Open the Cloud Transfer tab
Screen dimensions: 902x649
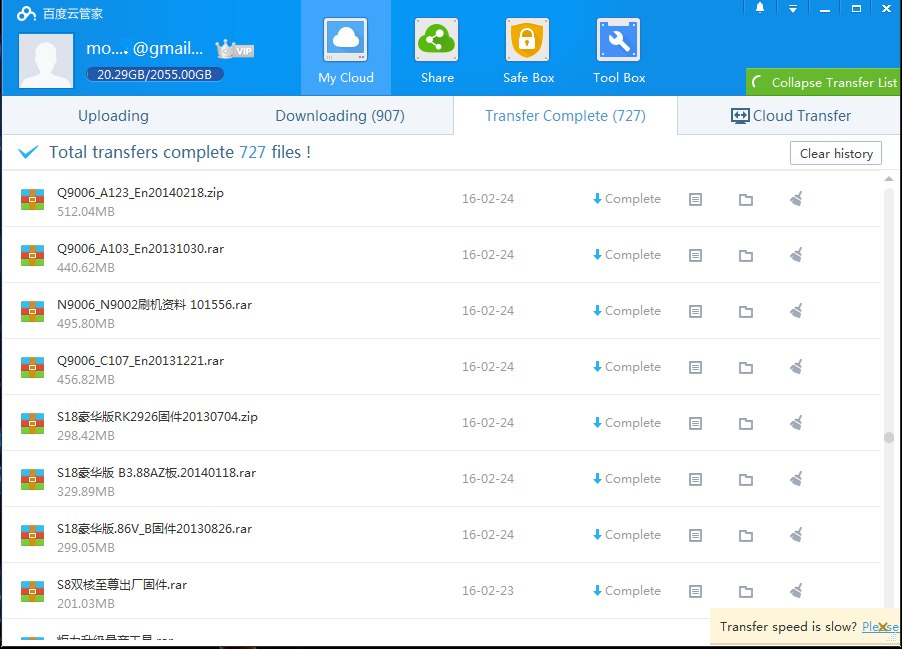(790, 116)
